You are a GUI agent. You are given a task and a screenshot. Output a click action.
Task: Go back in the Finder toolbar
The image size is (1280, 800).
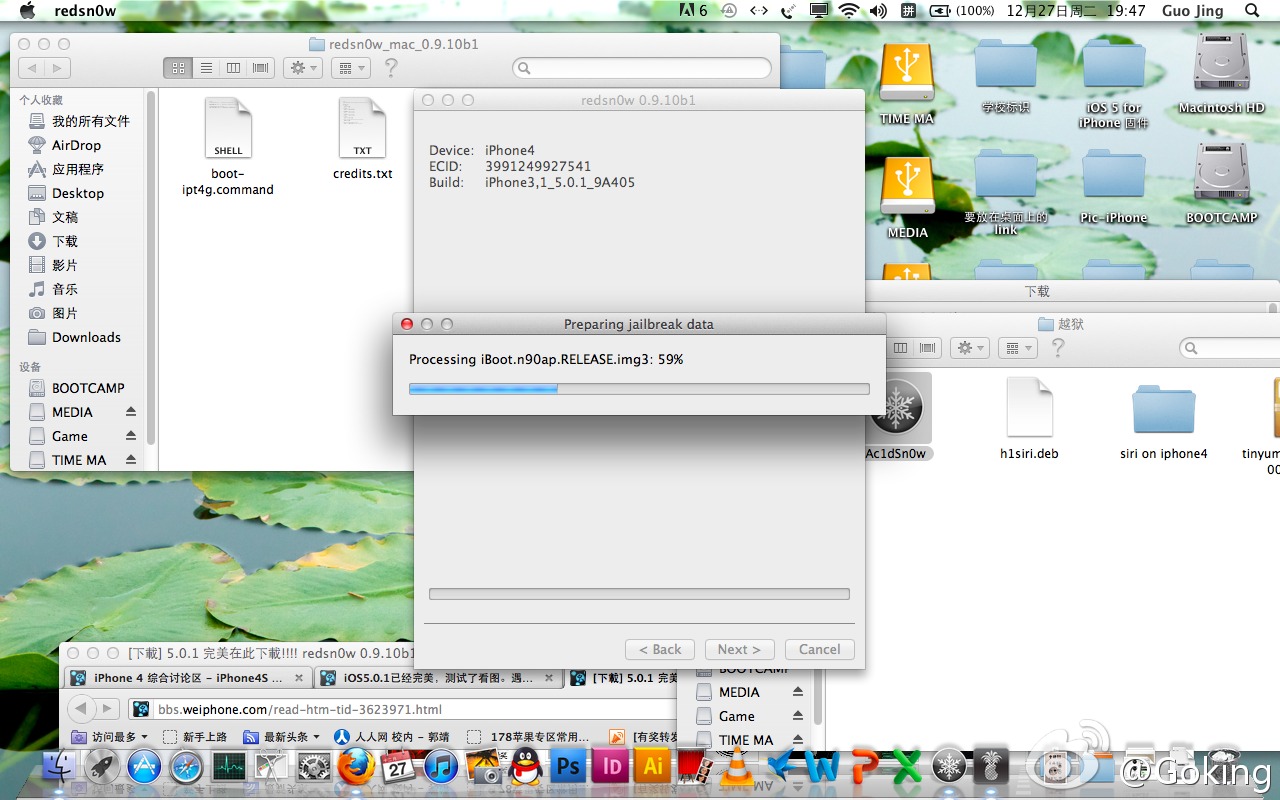pyautogui.click(x=32, y=68)
